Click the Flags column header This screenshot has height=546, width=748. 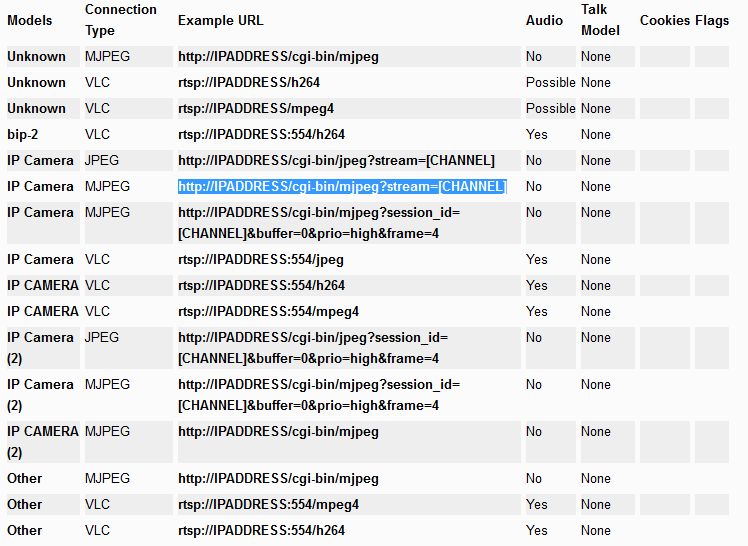click(x=712, y=21)
